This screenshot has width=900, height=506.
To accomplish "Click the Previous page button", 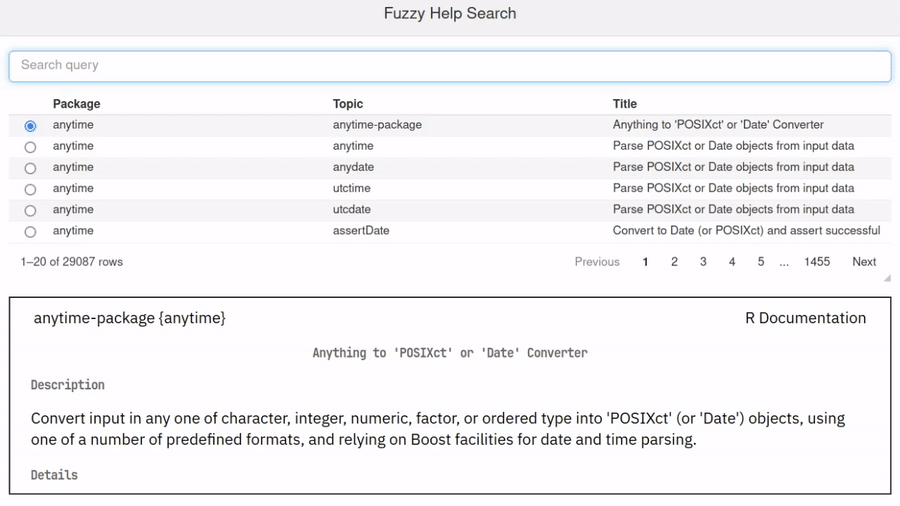I will tap(597, 262).
